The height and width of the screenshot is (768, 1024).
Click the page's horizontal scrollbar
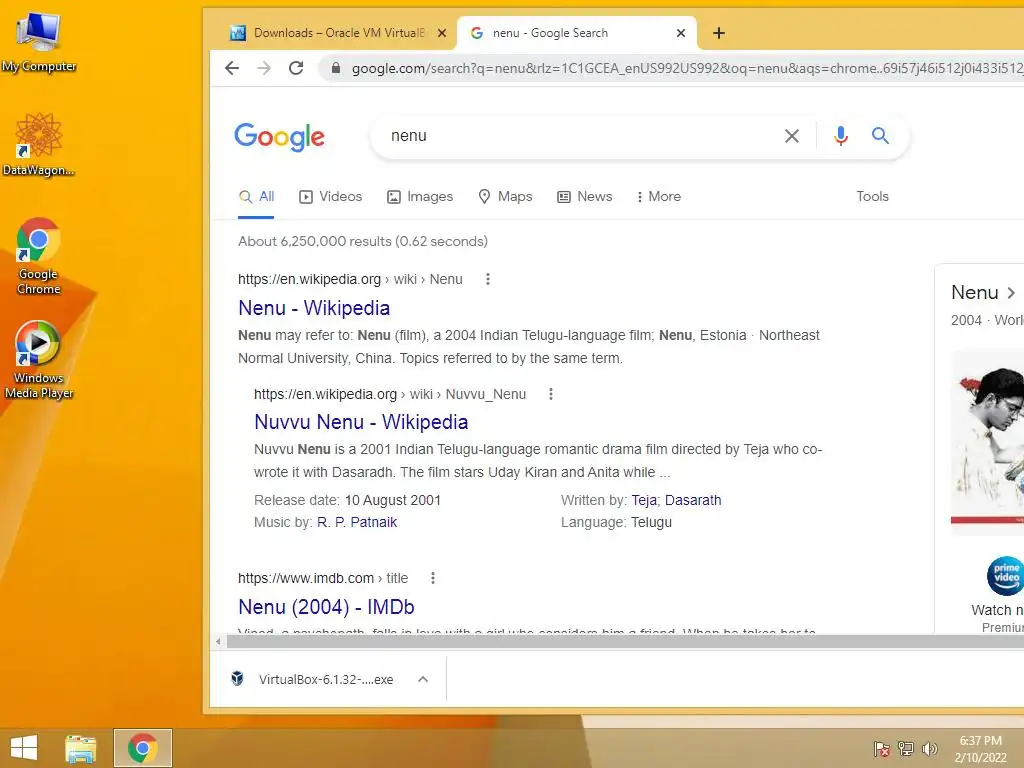point(624,641)
